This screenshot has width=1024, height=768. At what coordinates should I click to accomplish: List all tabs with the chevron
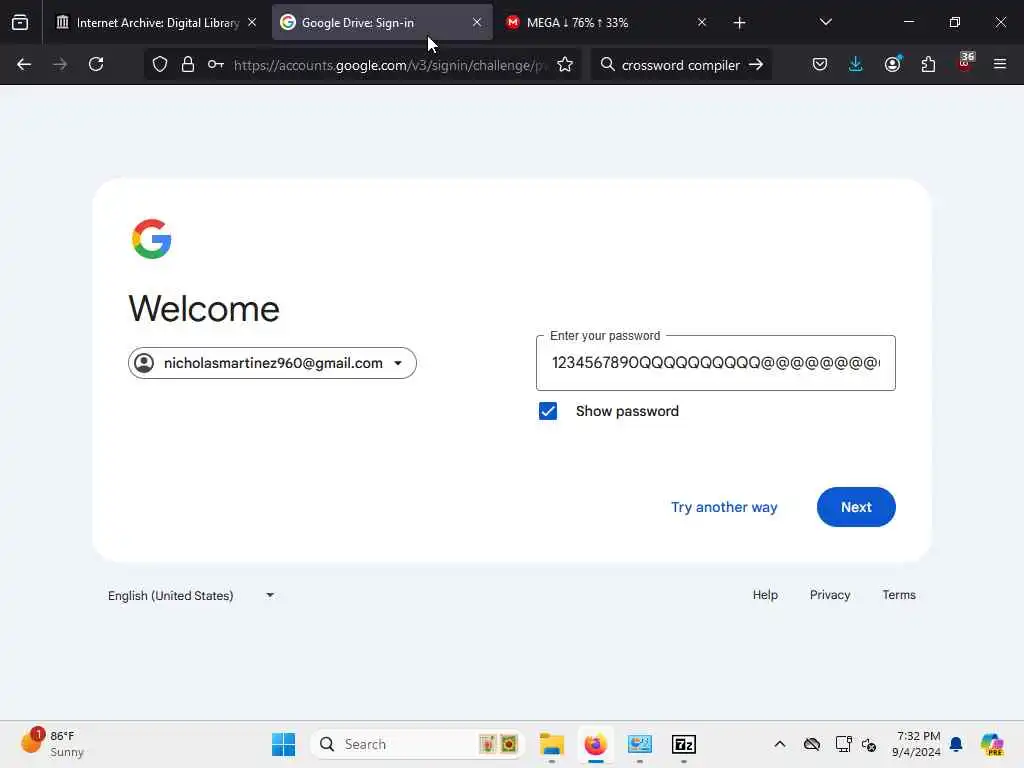point(825,22)
